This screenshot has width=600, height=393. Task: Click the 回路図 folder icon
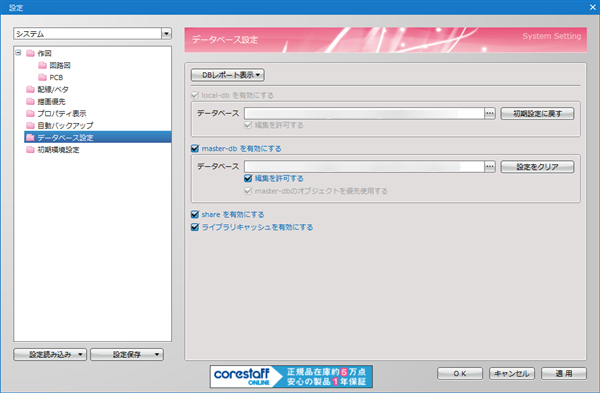42,65
